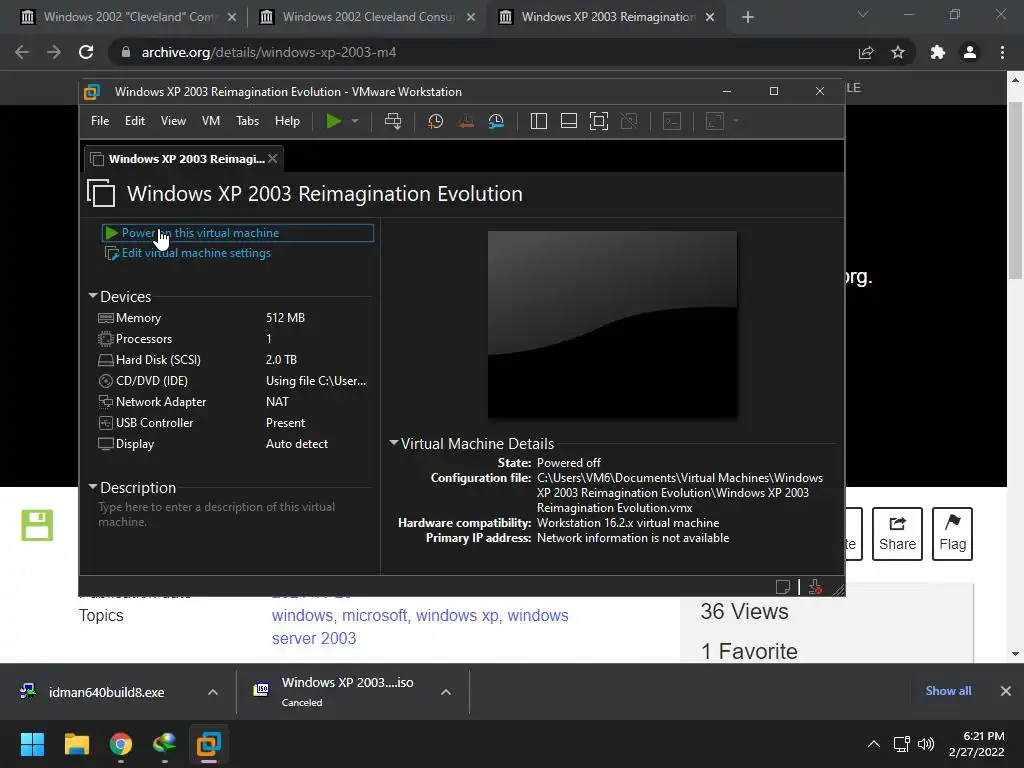Enter full screen mode icon
1024x768 pixels.
(x=599, y=121)
